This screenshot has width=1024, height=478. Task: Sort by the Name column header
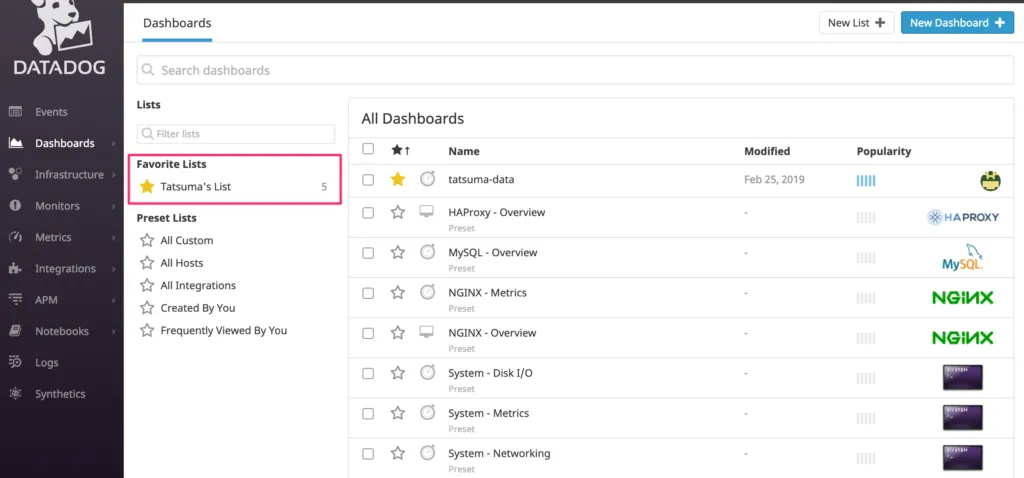coord(464,151)
